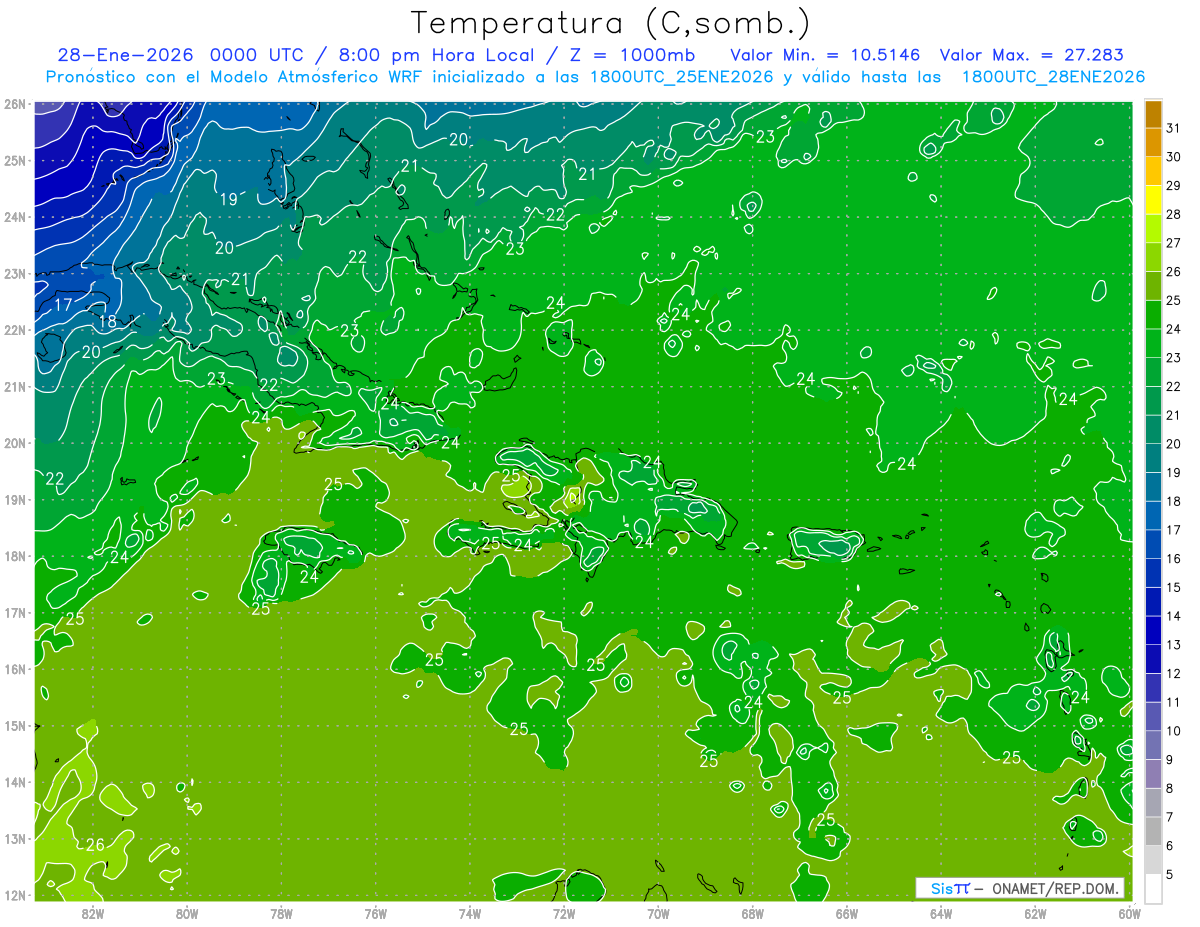Image resolution: width=1200 pixels, height=927 pixels.
Task: Click the '78W' longitude axis label
Action: pos(281,913)
